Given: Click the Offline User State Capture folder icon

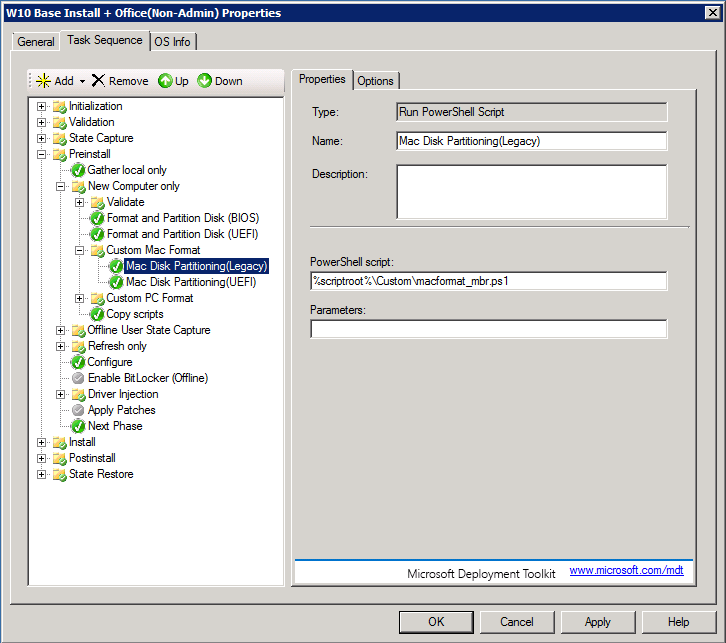Looking at the screenshot, I should [x=79, y=331].
